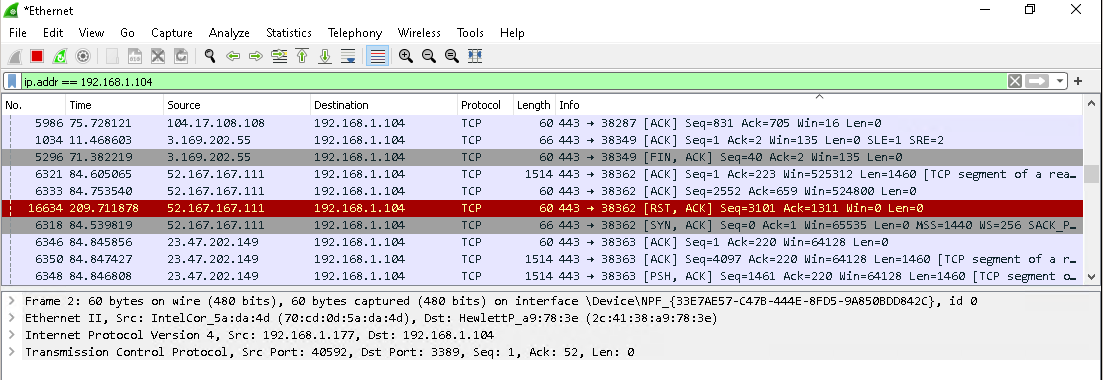
Task: Clear the display filter with X button
Action: (x=1014, y=82)
